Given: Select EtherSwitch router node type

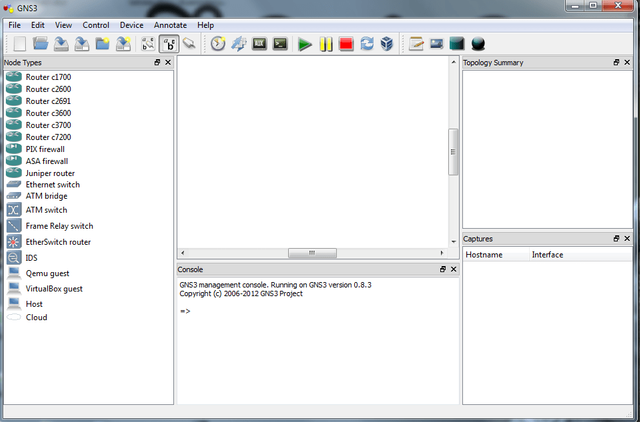Looking at the screenshot, I should [x=49, y=242].
